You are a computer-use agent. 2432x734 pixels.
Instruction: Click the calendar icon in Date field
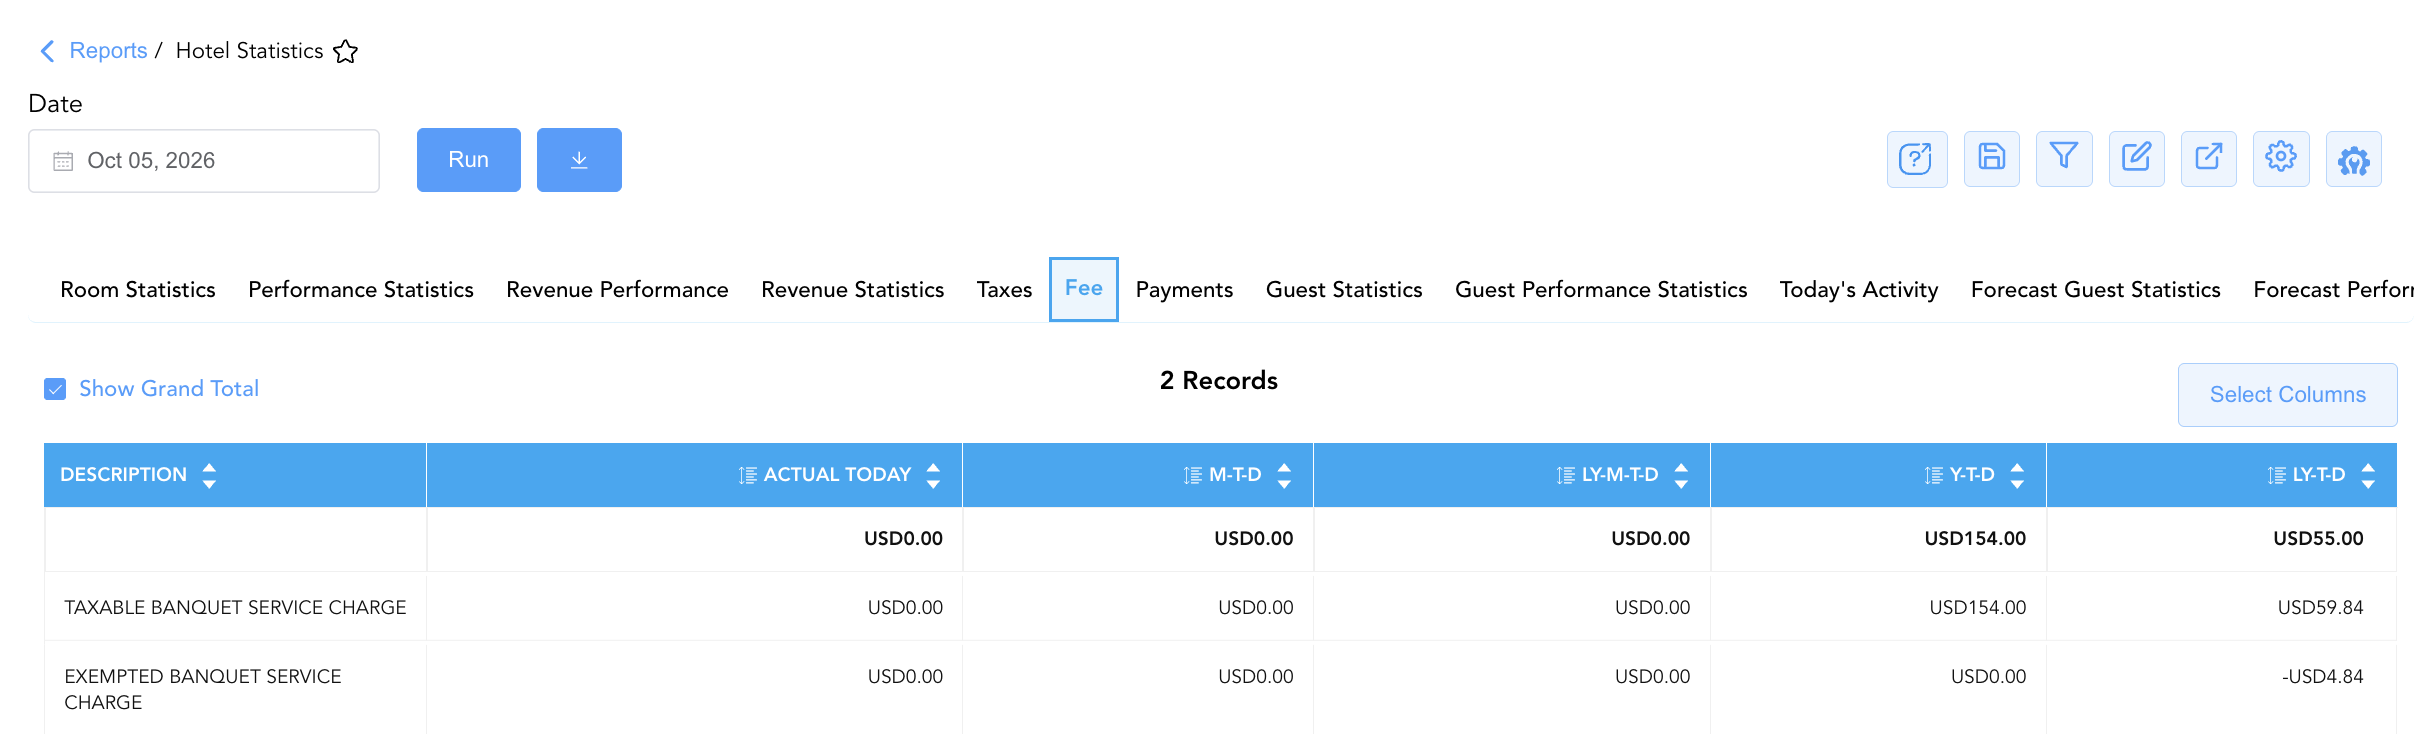[x=63, y=161]
